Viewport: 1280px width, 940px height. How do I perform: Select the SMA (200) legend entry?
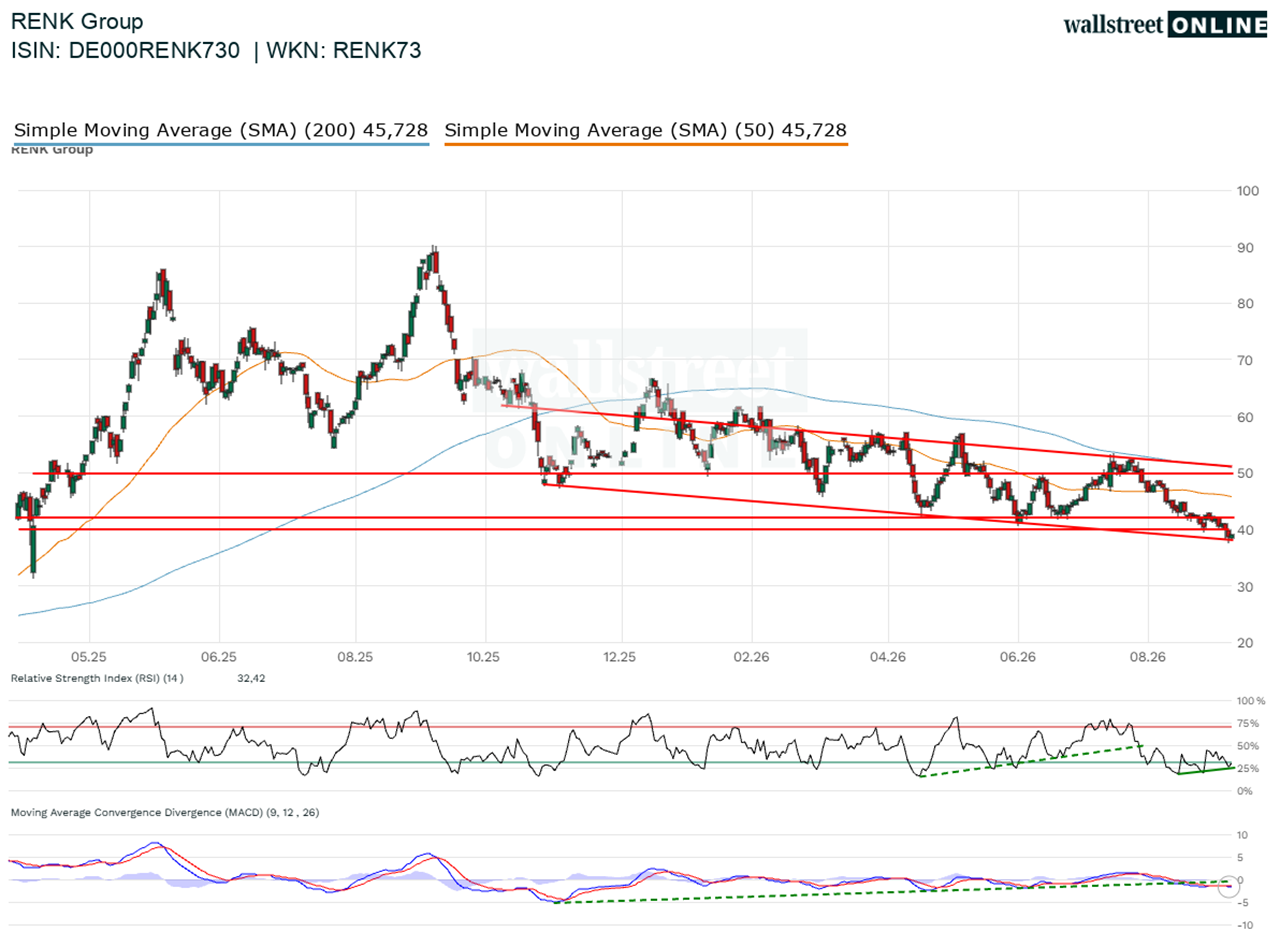[221, 130]
